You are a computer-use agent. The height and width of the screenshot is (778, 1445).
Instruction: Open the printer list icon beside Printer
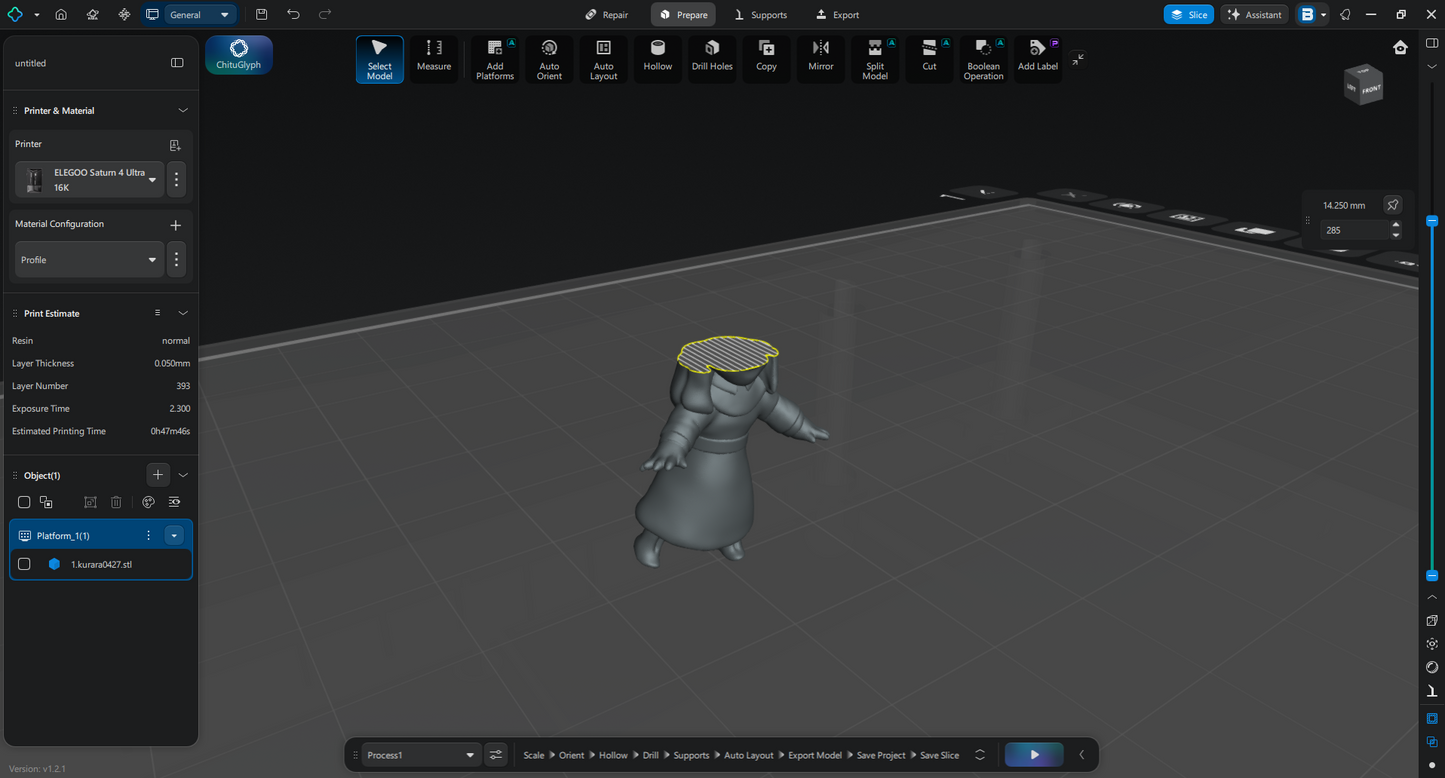coord(175,145)
